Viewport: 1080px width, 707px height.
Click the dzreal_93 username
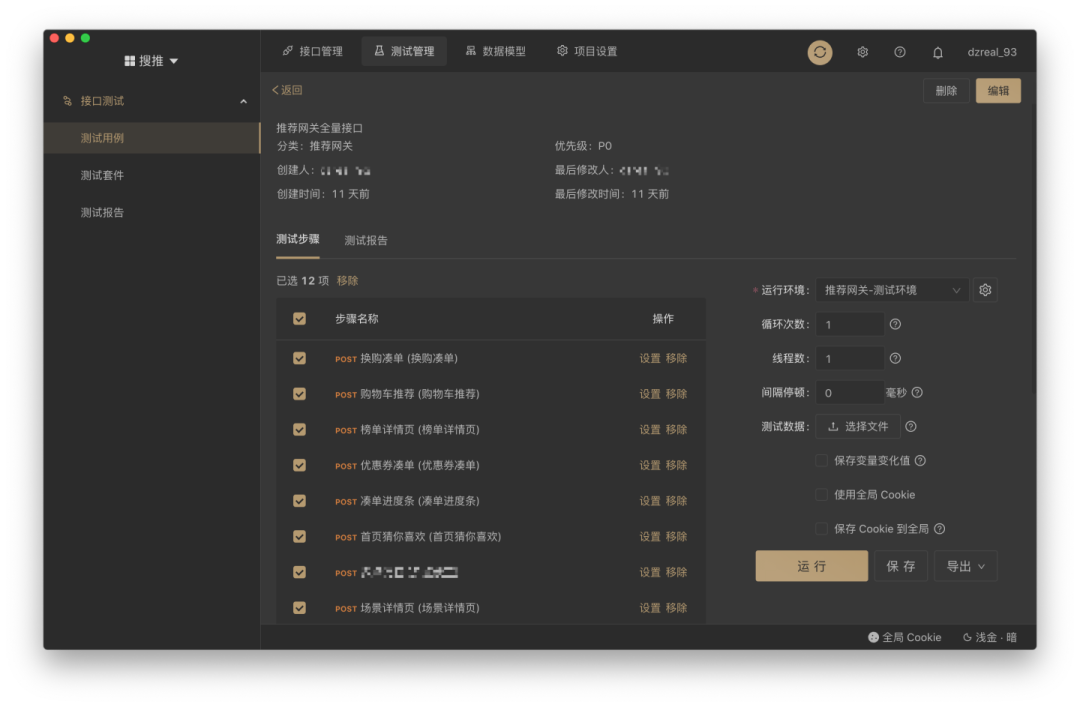(x=992, y=52)
